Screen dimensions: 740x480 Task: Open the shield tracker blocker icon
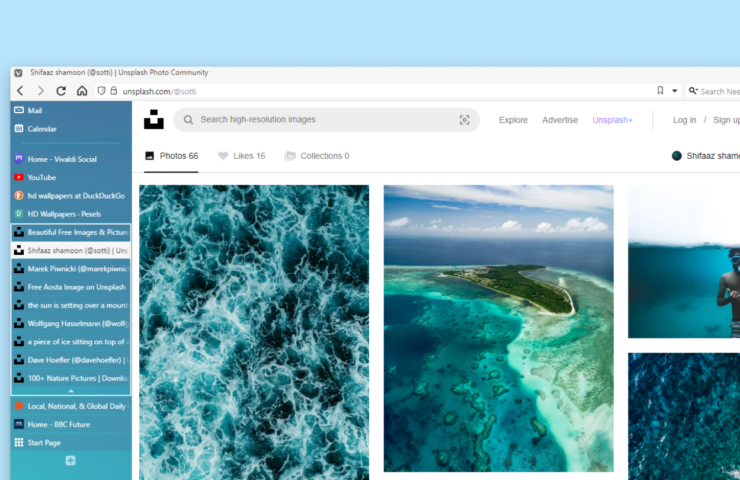[101, 91]
